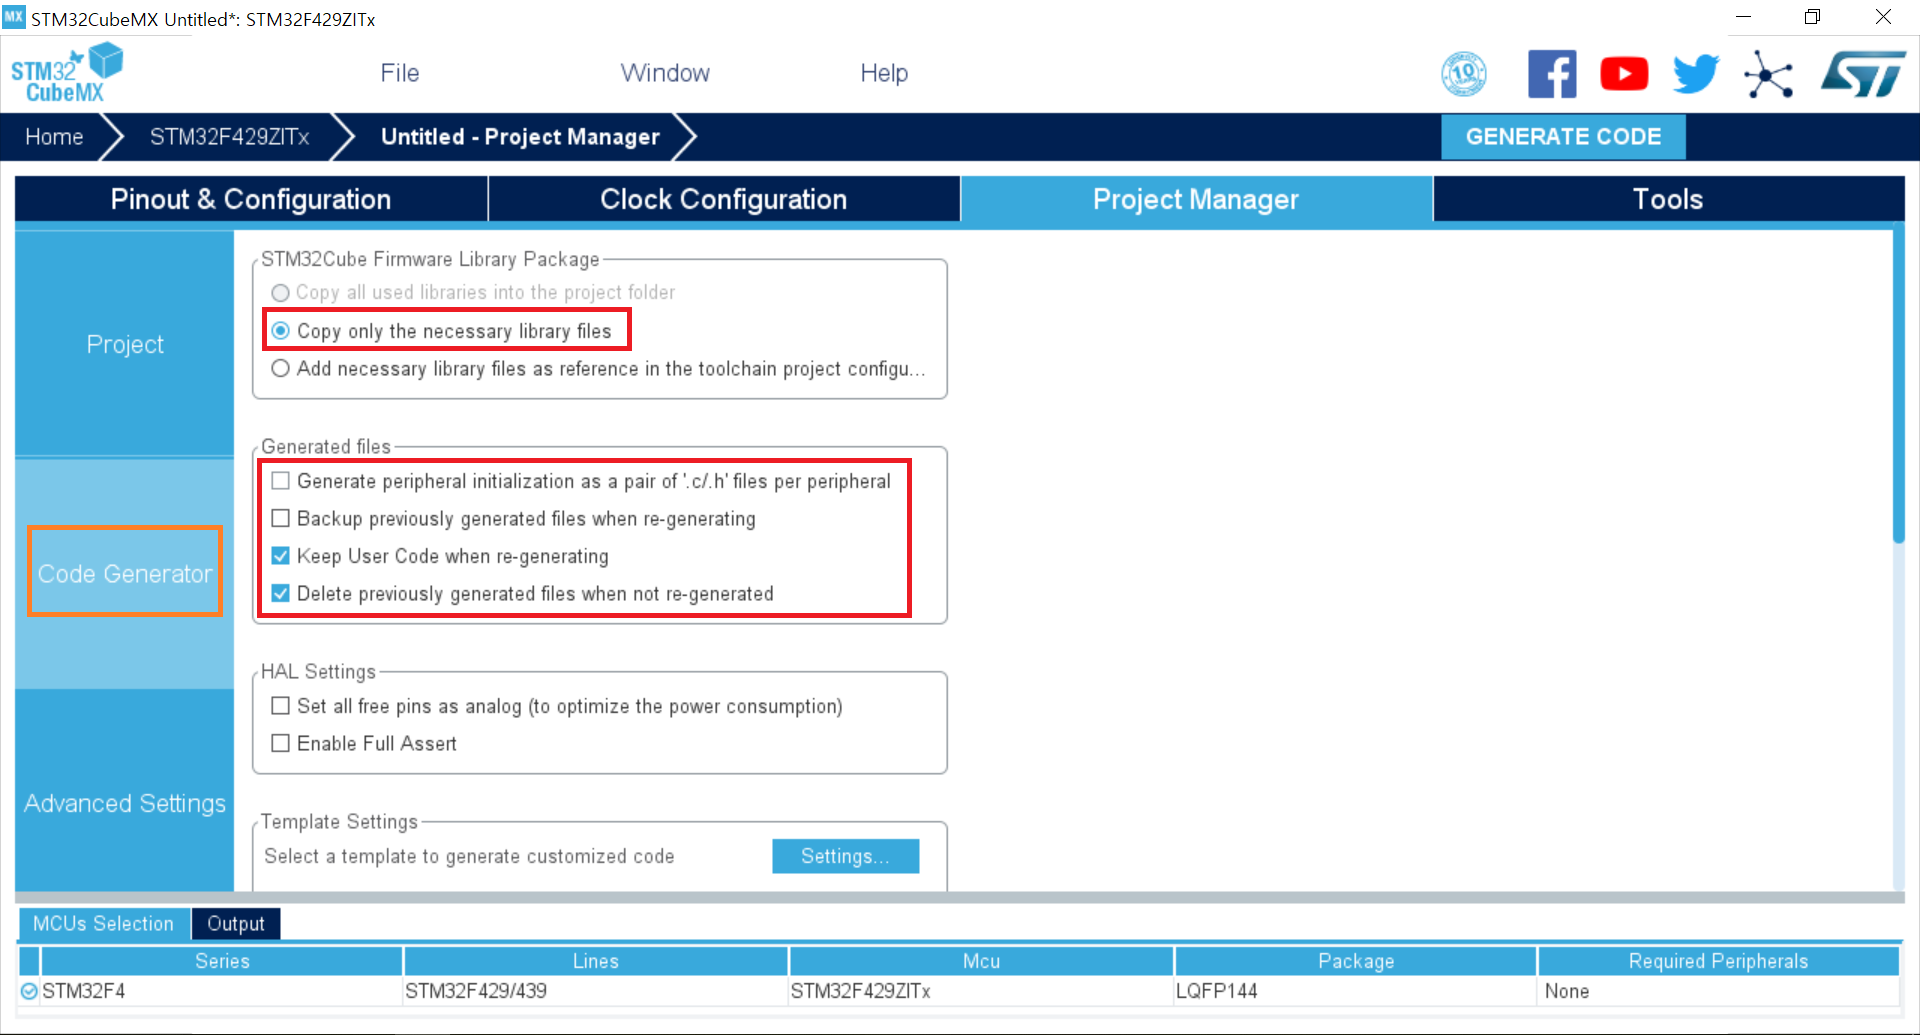Select Copy all used libraries into project folder
Screen dimensions: 1920x1035
281,293
